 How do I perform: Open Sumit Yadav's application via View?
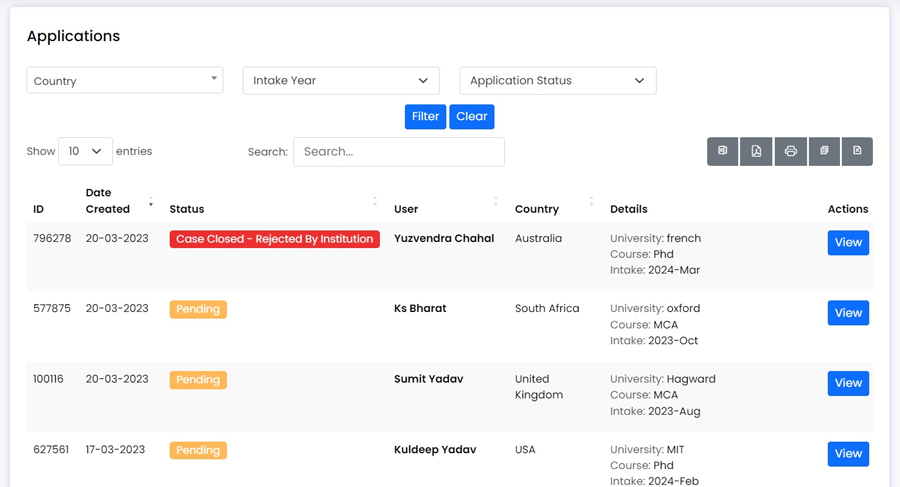coord(848,383)
